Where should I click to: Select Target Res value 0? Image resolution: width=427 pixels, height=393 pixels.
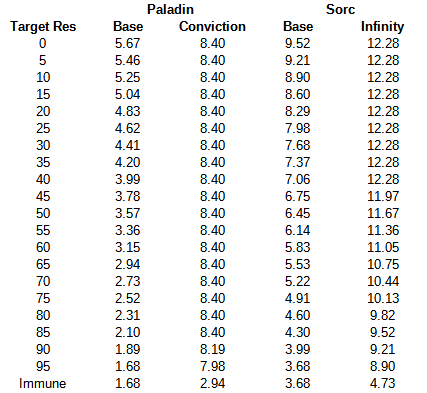tap(43, 43)
